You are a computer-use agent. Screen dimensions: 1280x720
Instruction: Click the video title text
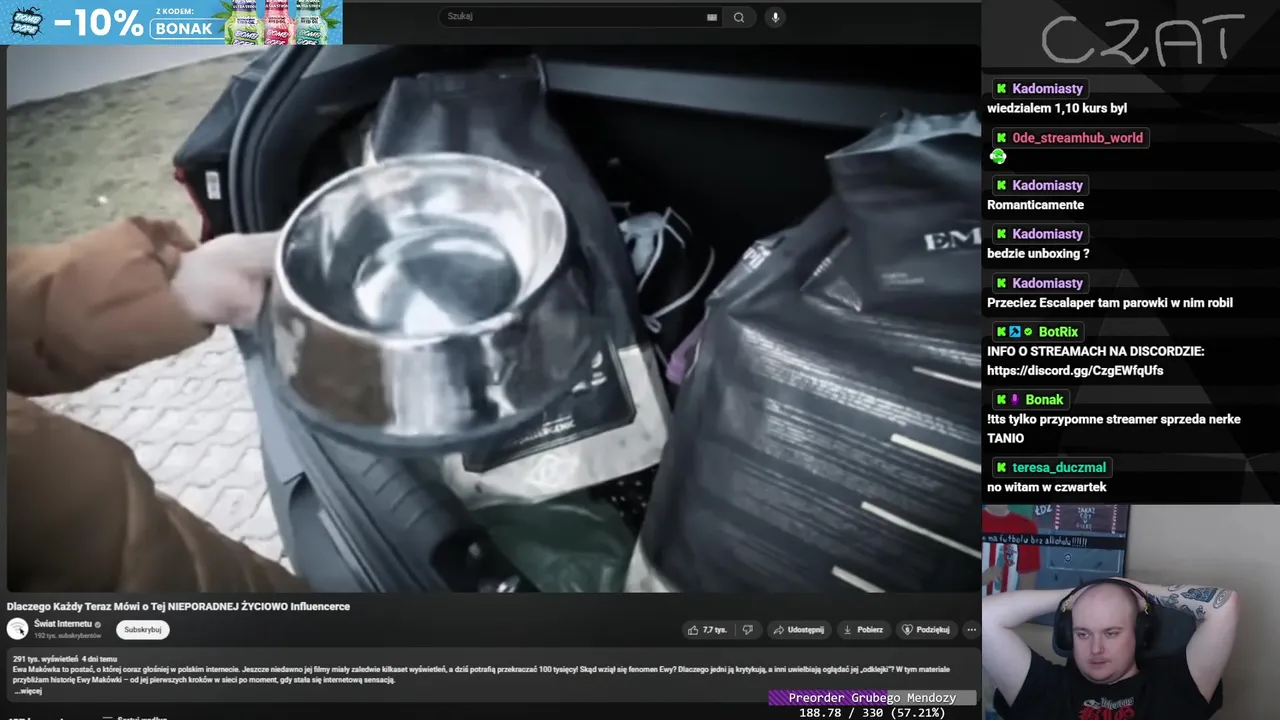[x=178, y=606]
